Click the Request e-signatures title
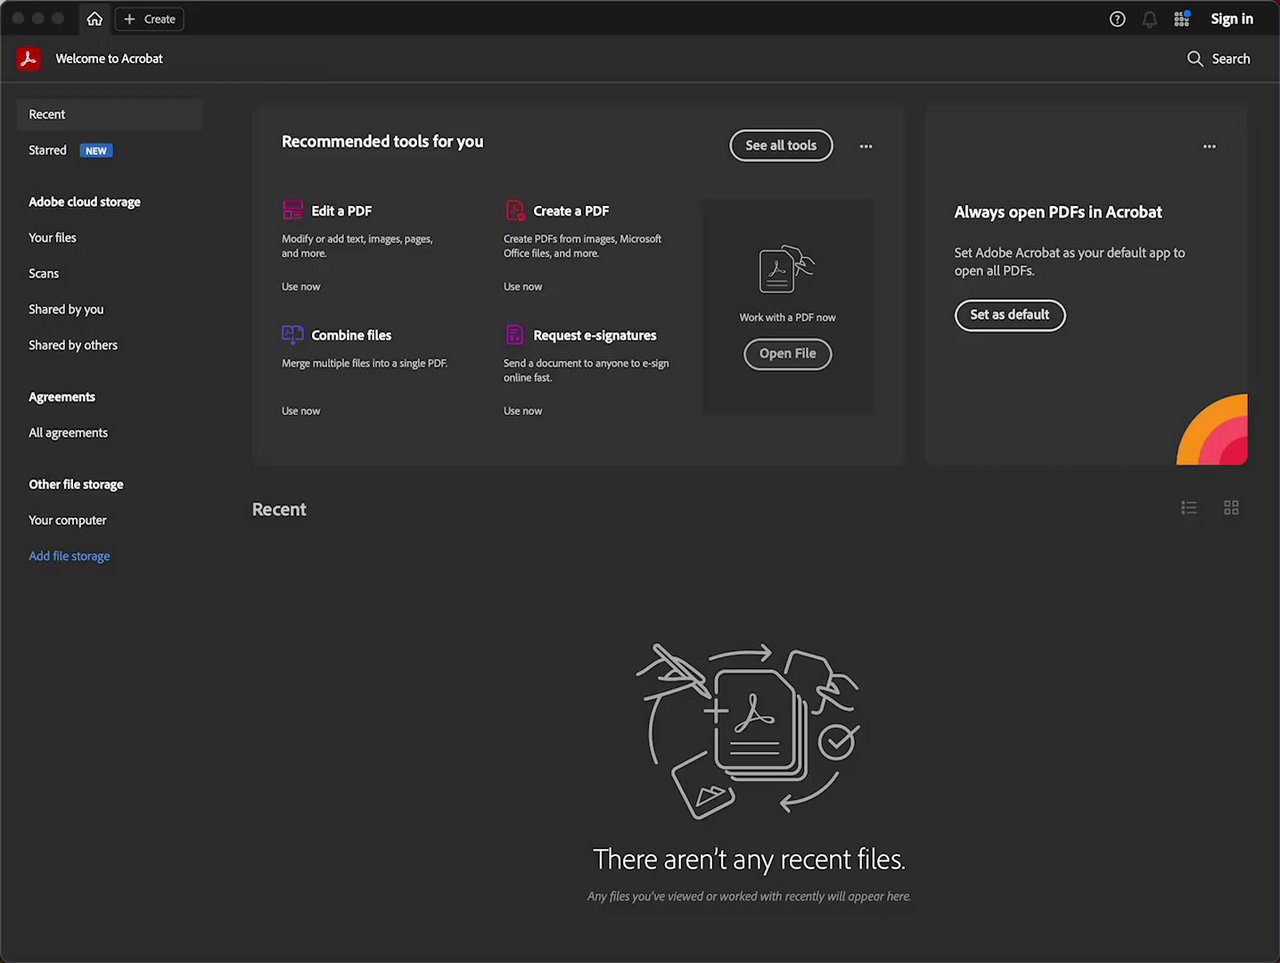The height and width of the screenshot is (963, 1280). [595, 336]
